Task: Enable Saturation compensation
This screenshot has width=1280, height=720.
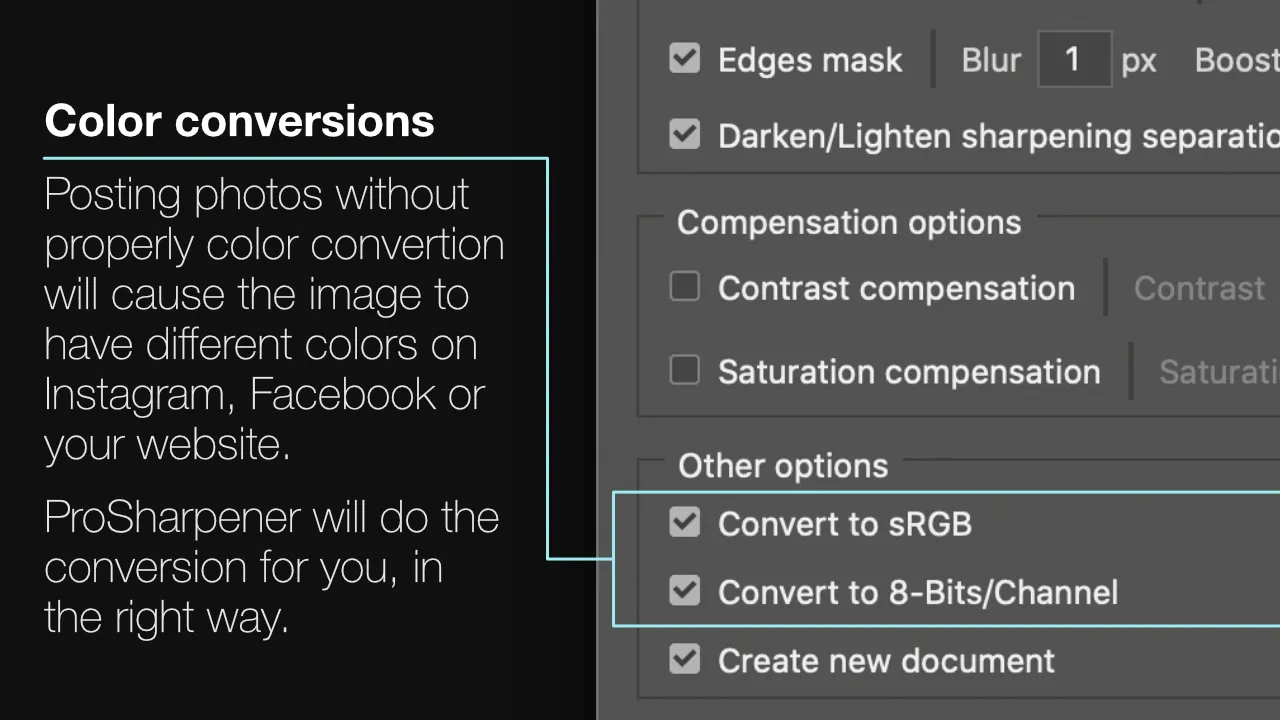Action: click(x=684, y=370)
